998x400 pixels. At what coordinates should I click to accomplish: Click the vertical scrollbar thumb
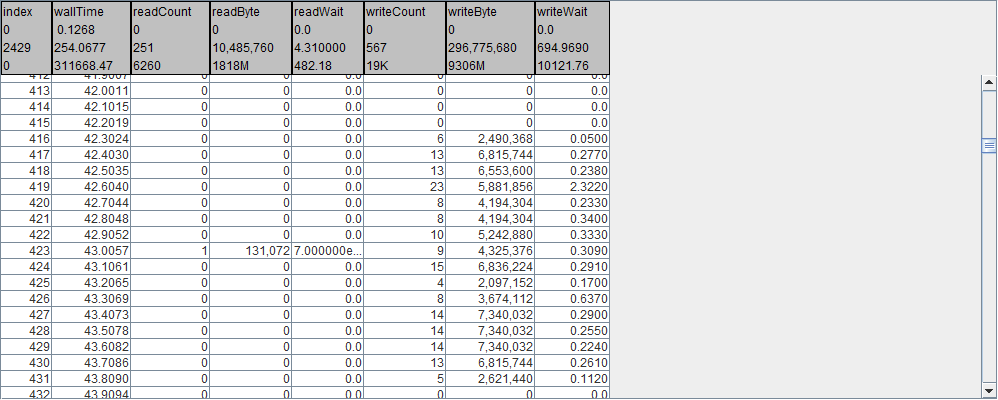pos(989,145)
